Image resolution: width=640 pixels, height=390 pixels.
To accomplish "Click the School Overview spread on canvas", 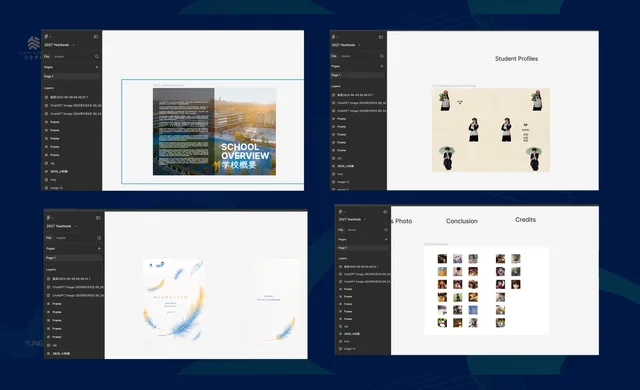I will coord(214,131).
